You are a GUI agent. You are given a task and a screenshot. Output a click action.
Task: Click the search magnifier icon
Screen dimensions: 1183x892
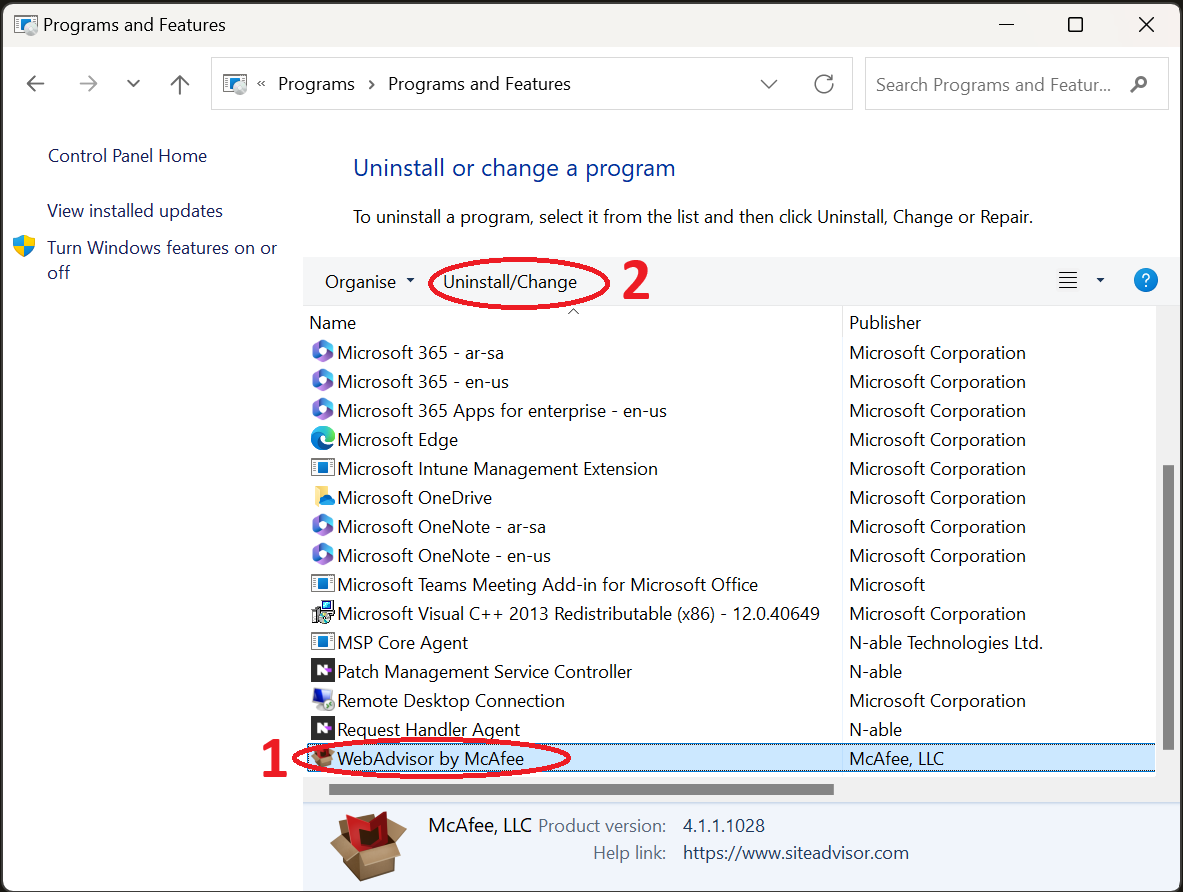pos(1138,85)
